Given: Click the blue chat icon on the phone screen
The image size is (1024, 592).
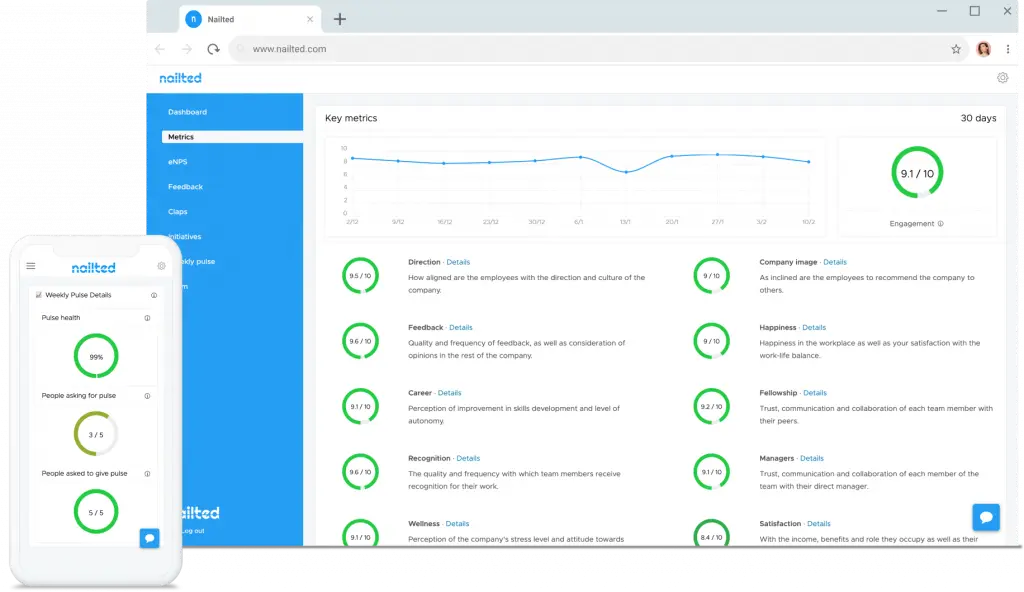Looking at the screenshot, I should point(150,538).
